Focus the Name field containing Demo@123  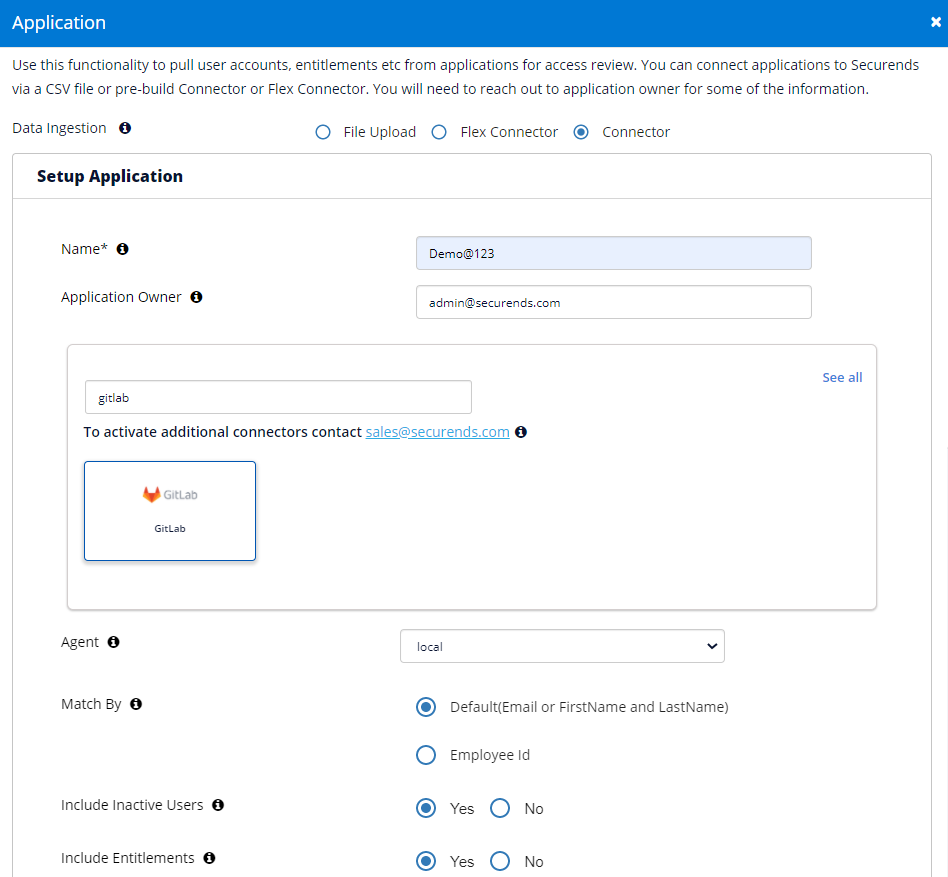coord(614,253)
